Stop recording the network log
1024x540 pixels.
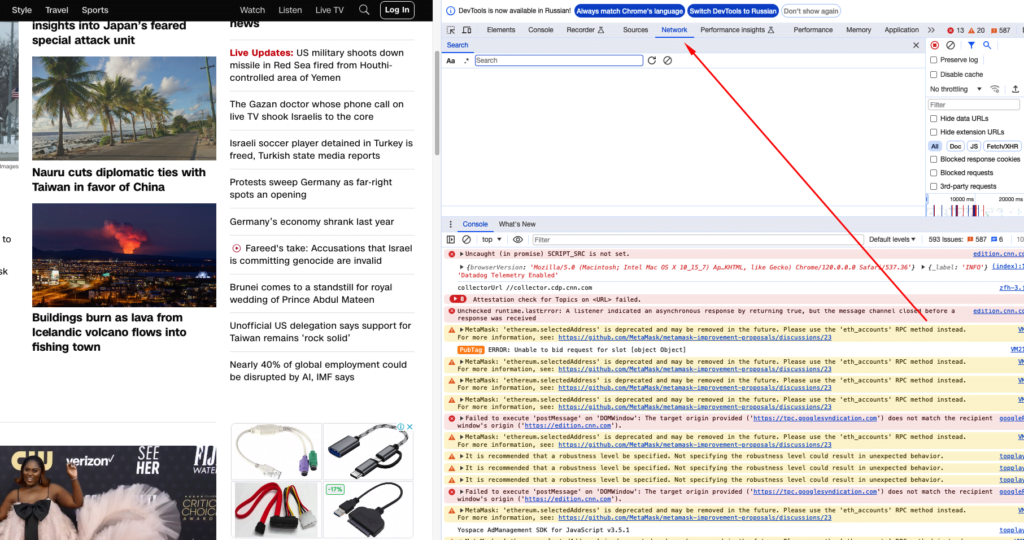coord(935,45)
